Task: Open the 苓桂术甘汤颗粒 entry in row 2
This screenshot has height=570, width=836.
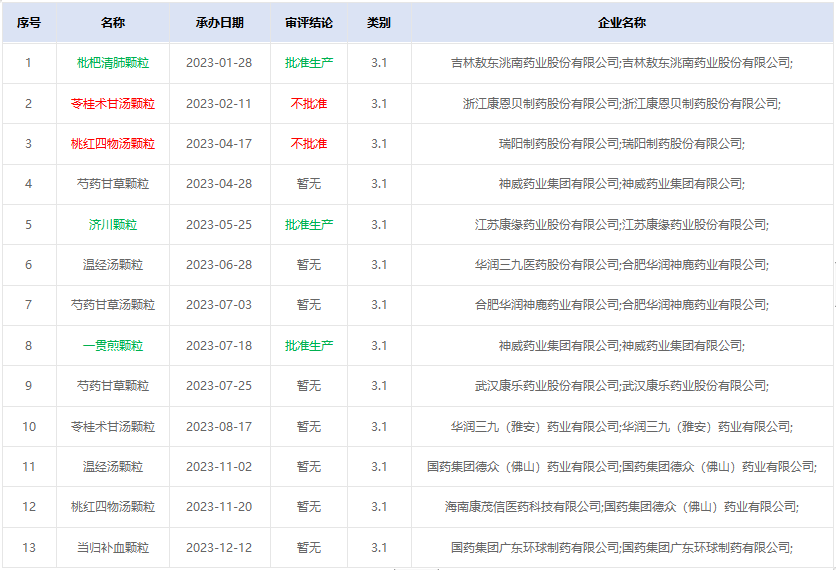Action: tap(113, 103)
